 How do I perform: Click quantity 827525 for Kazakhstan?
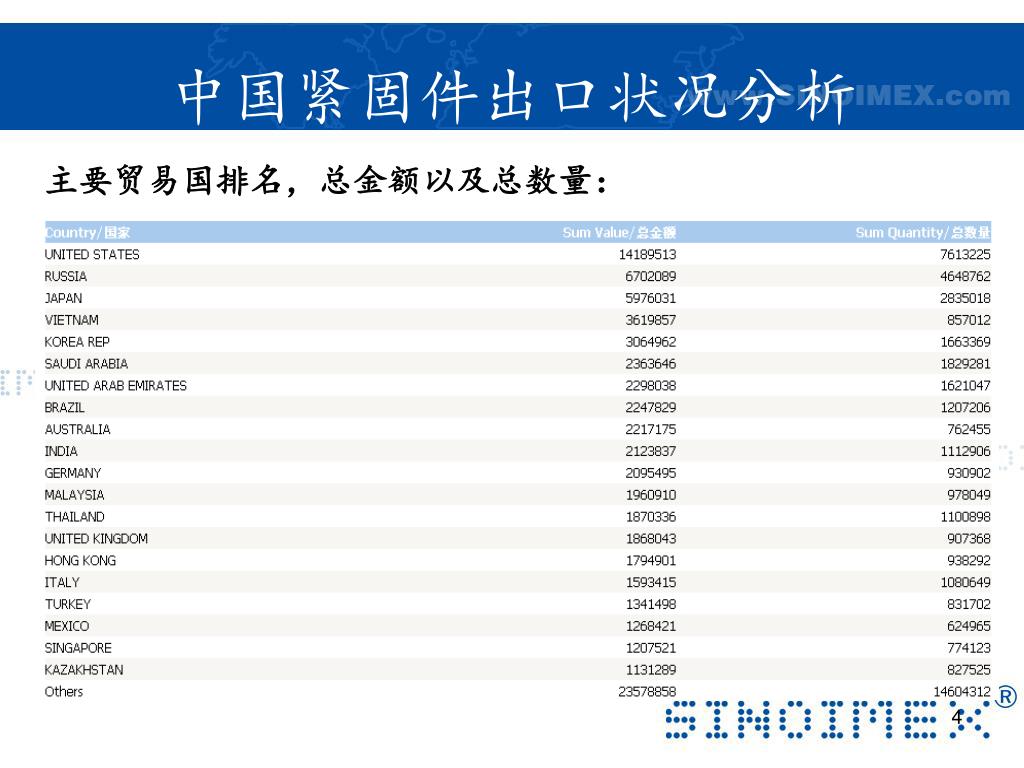point(969,670)
